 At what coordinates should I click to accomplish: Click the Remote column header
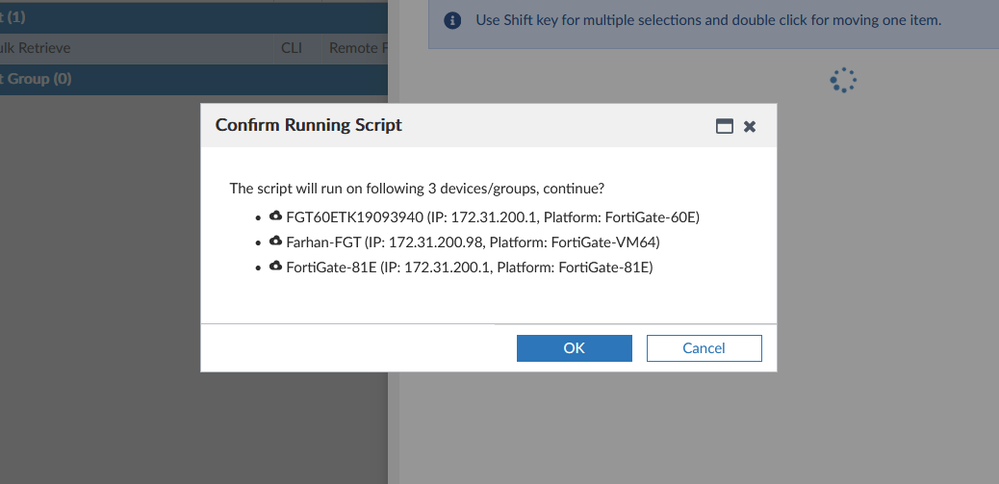355,48
